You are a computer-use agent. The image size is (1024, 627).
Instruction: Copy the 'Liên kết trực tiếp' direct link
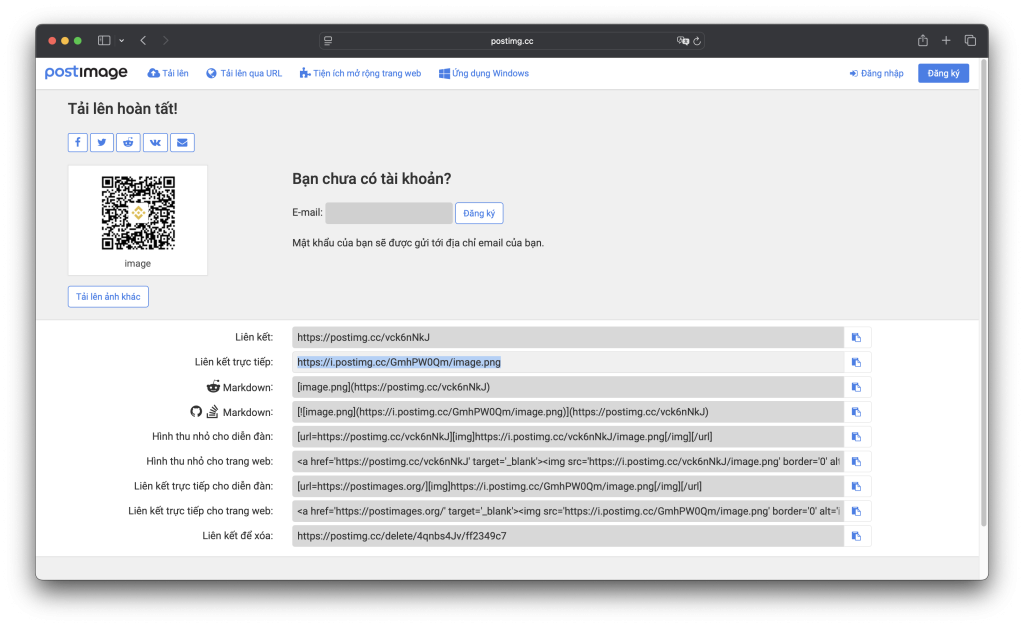[x=857, y=362]
